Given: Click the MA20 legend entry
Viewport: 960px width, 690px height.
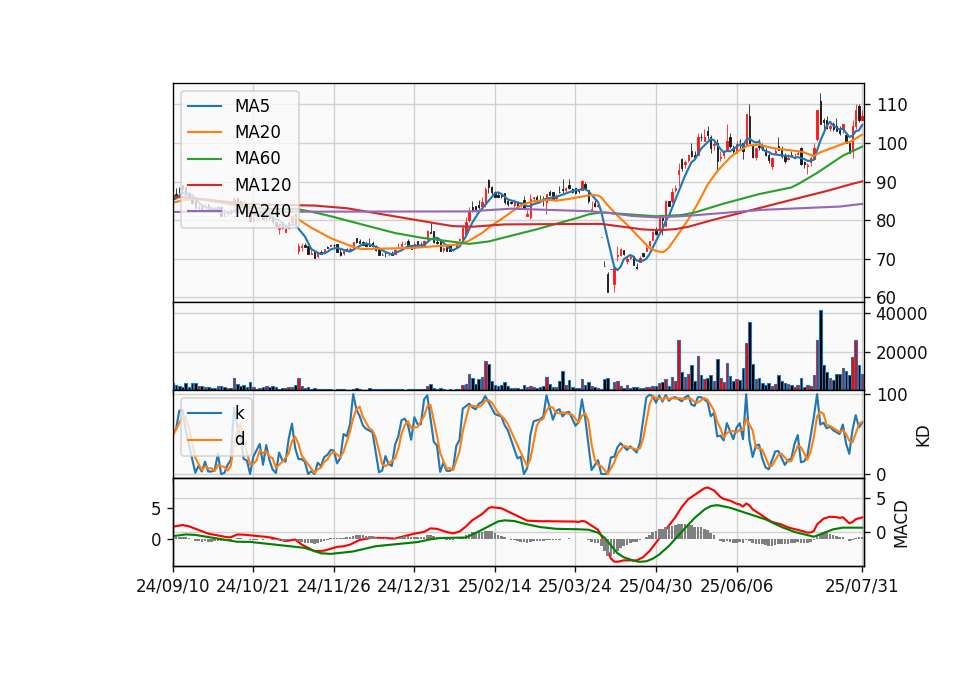Looking at the screenshot, I should tap(234, 132).
